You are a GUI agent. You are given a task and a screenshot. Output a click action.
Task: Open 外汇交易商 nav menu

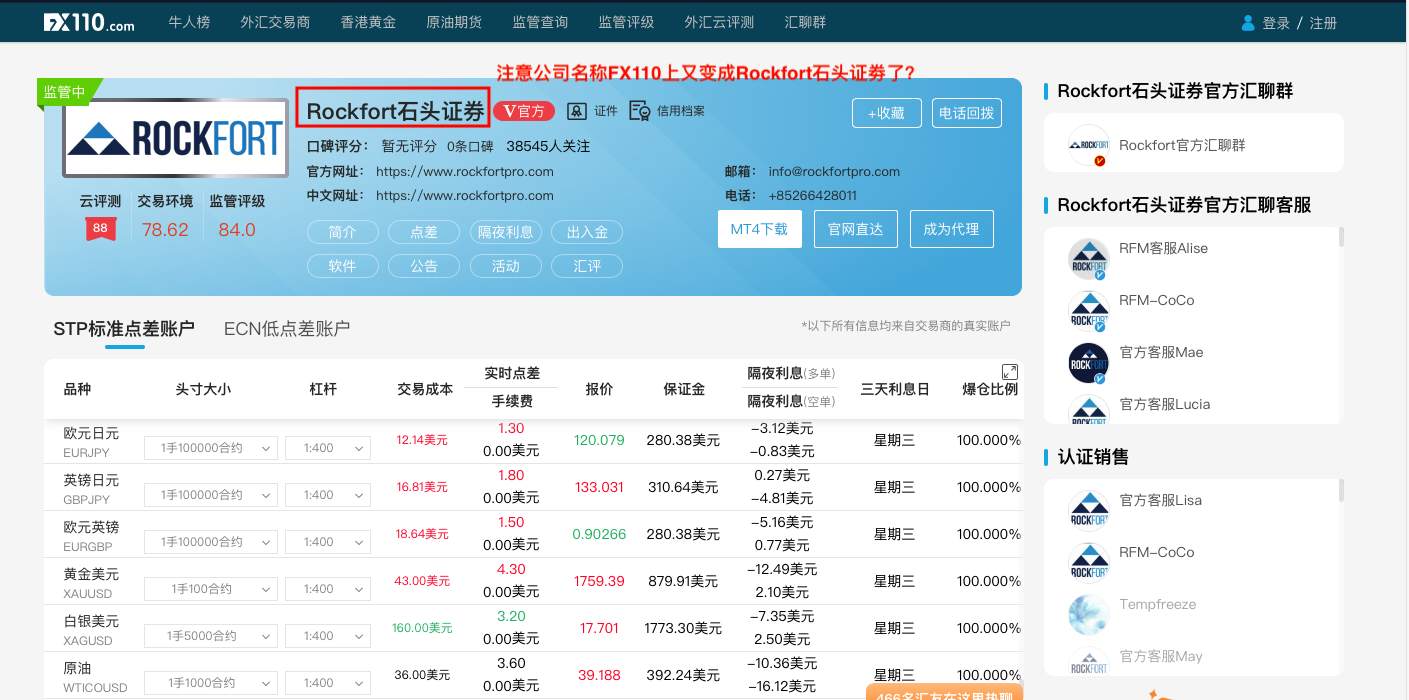pyautogui.click(x=275, y=22)
